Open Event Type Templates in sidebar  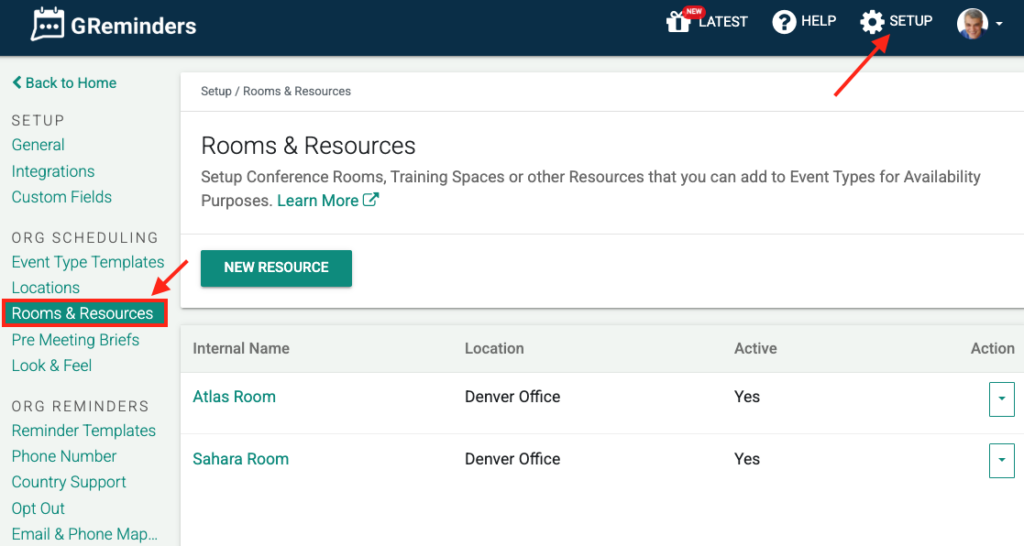click(x=88, y=262)
